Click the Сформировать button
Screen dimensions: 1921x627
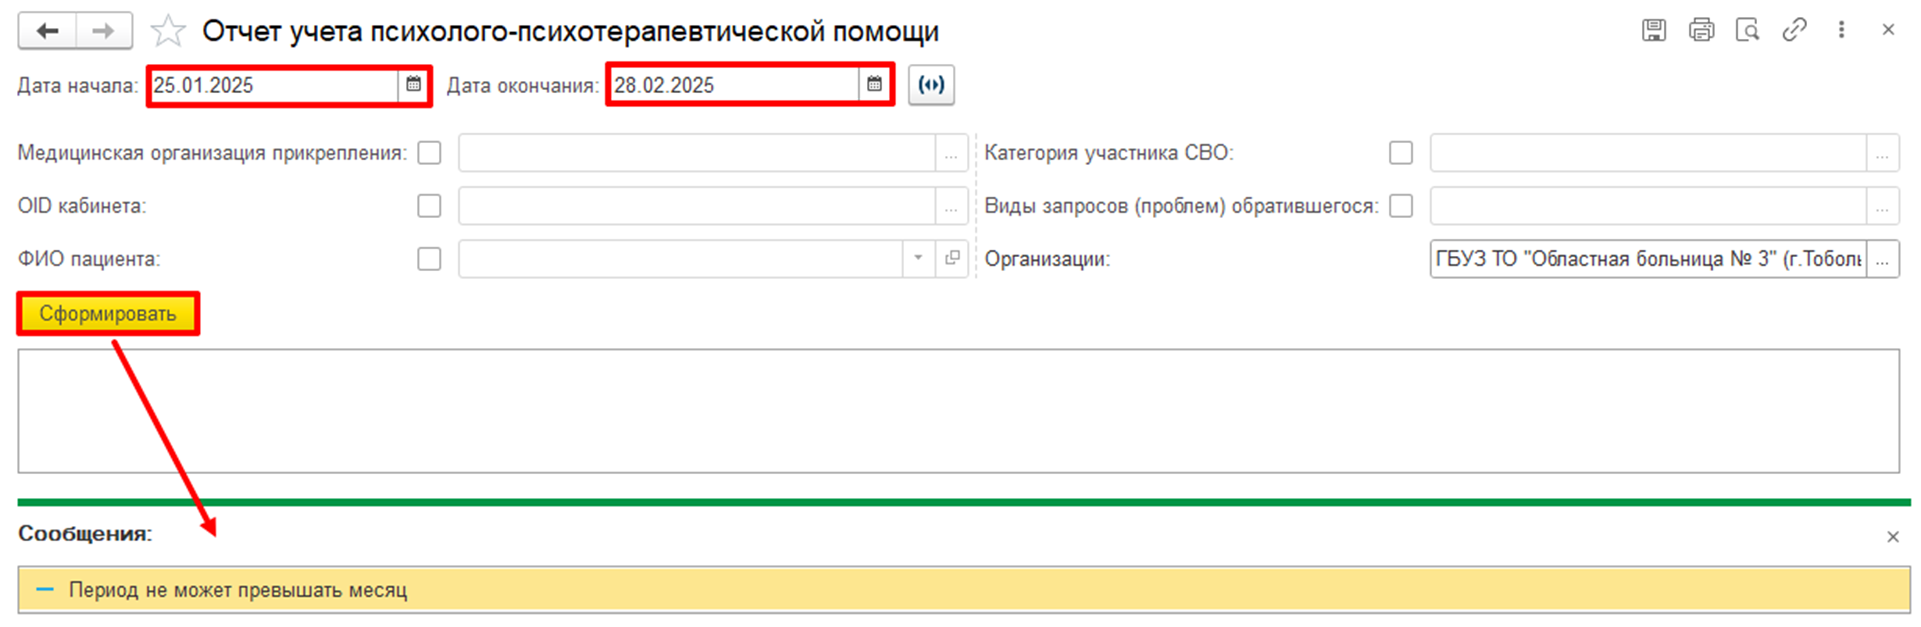(108, 314)
